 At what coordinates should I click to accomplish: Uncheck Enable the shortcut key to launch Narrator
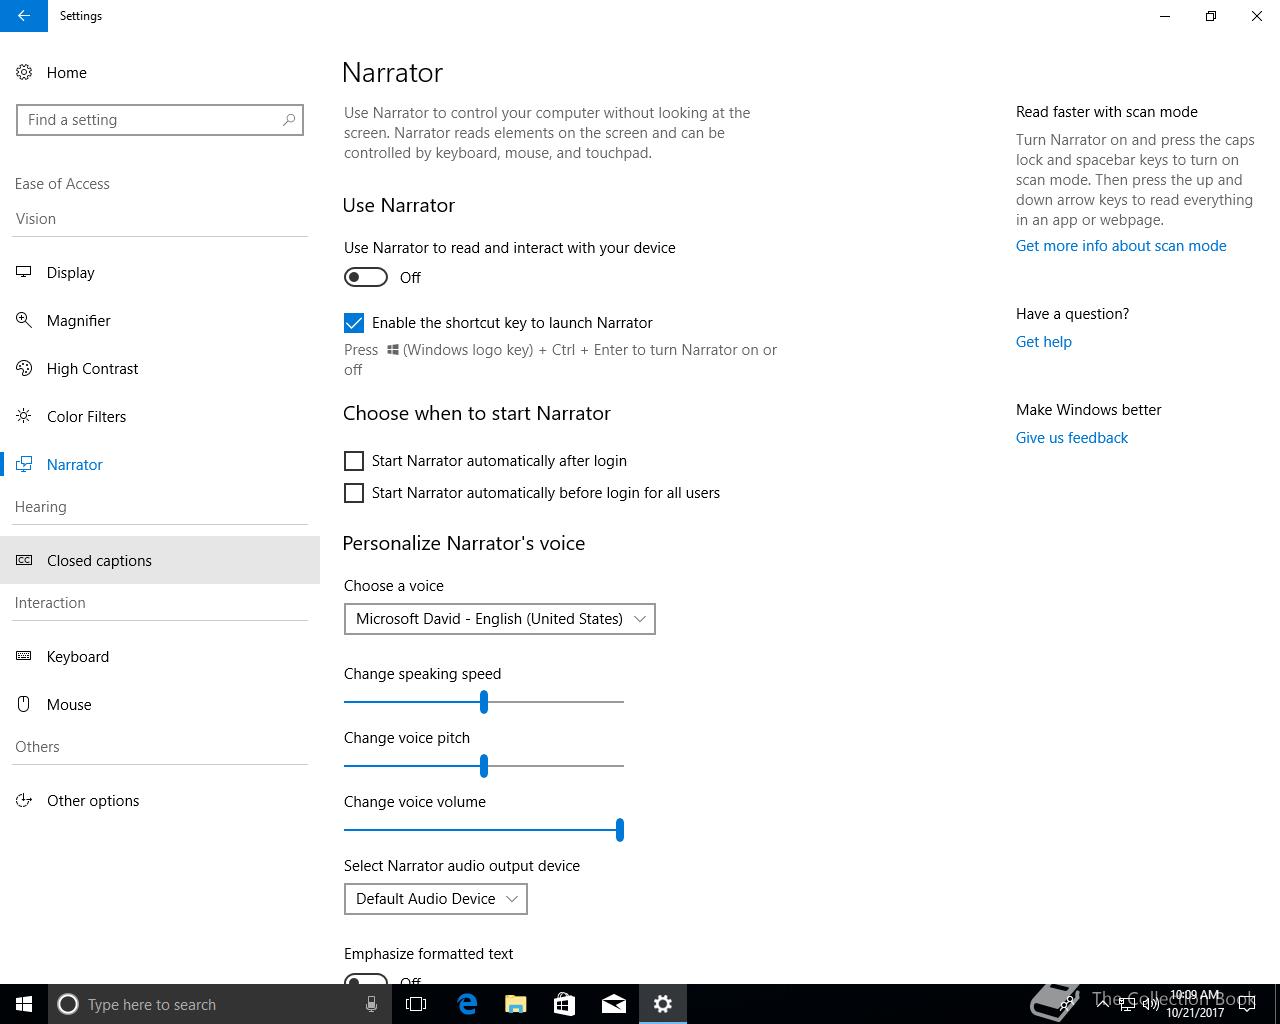tap(354, 323)
